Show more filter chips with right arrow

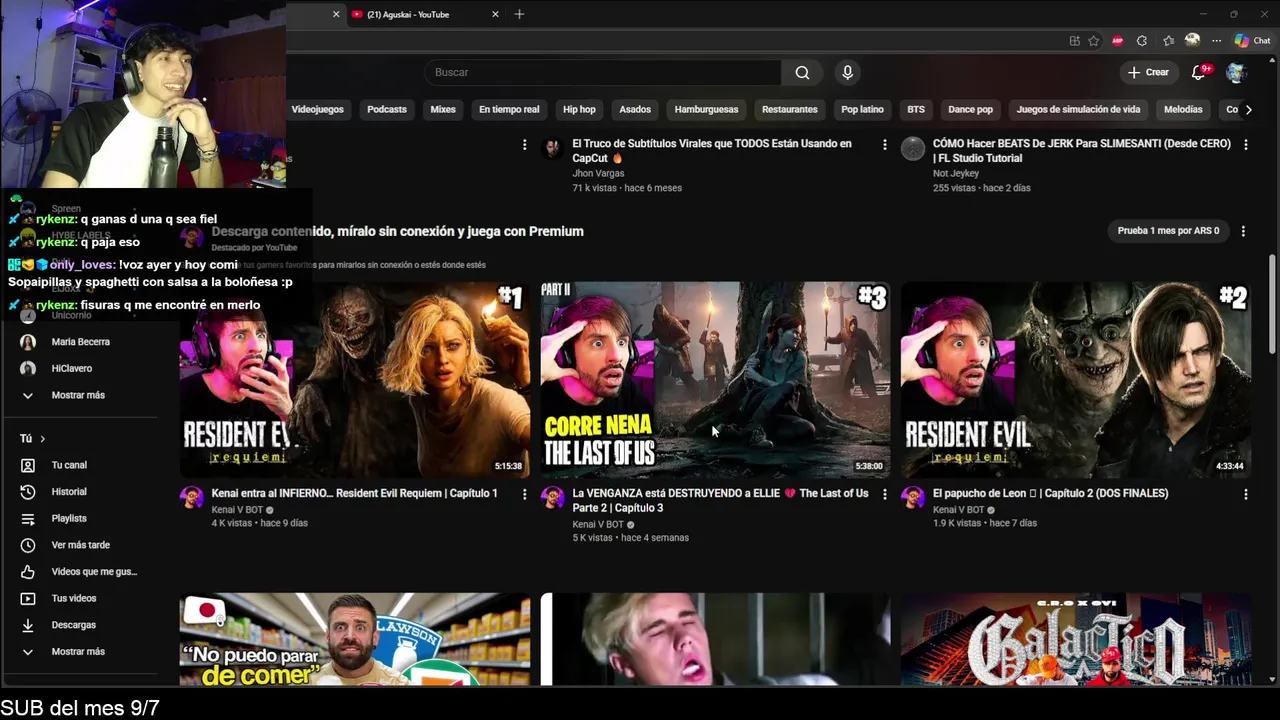tap(1248, 110)
